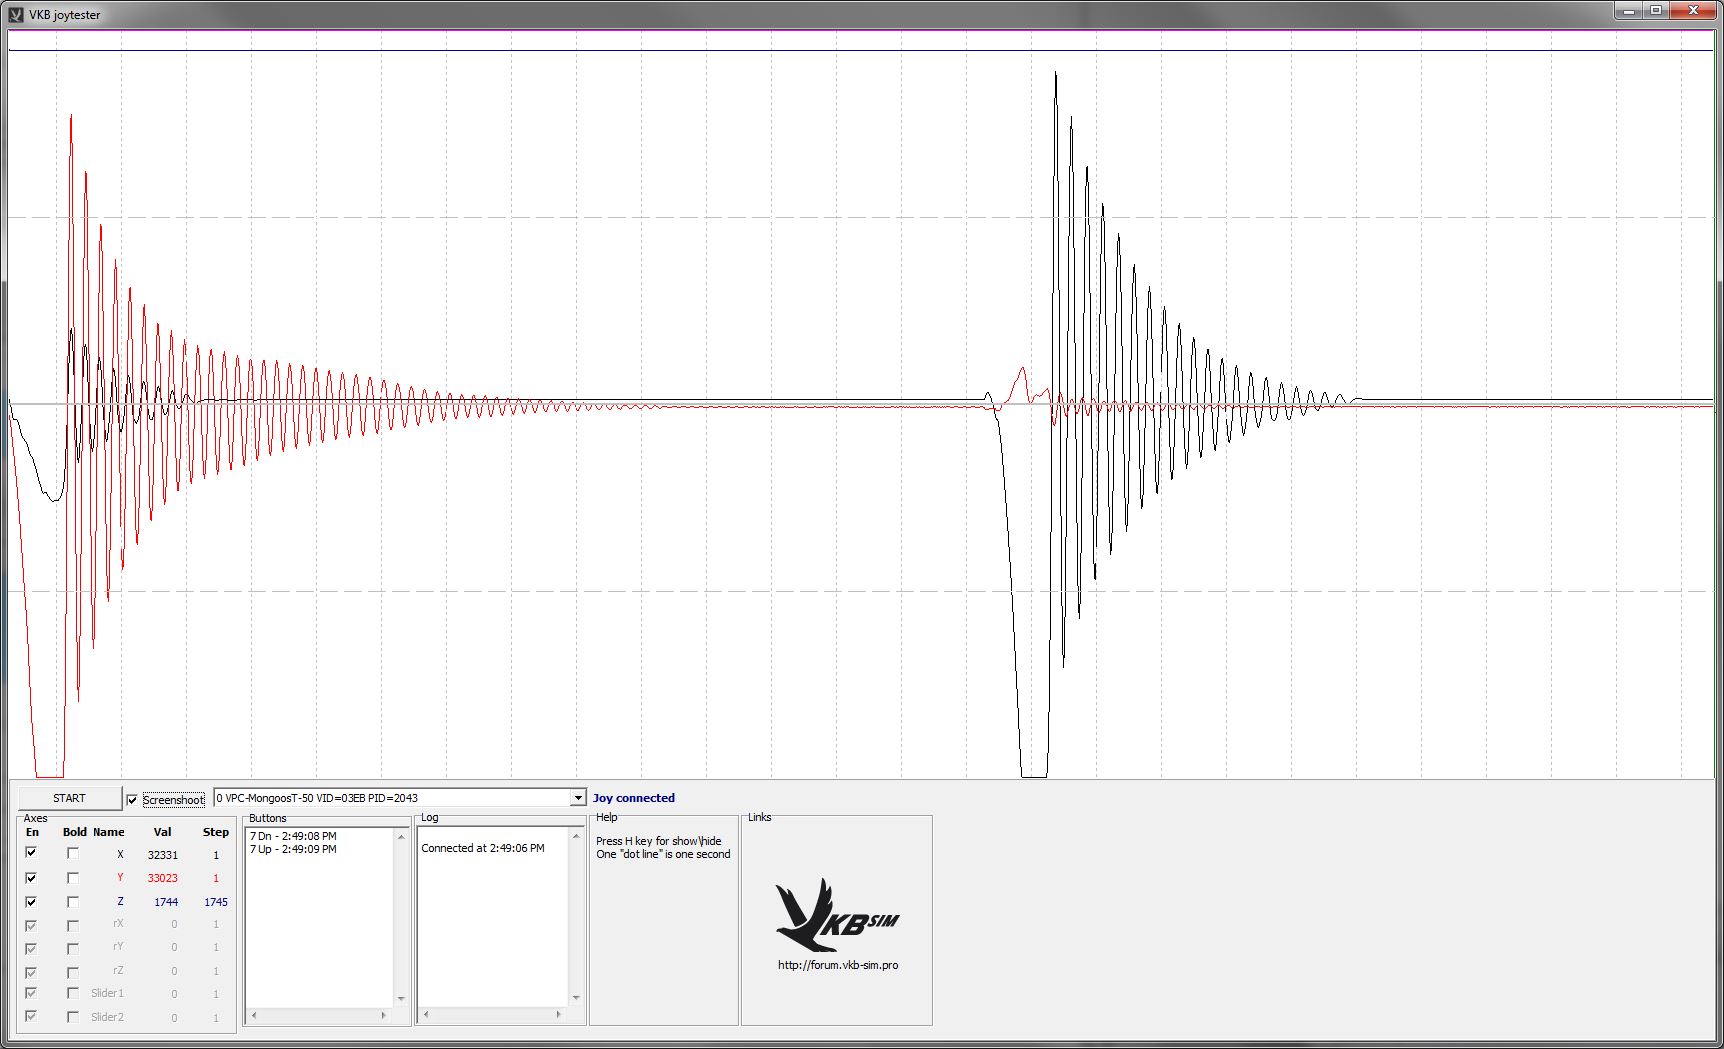Disable the X axis enable checkbox
Viewport: 1724px width, 1049px height.
click(31, 853)
